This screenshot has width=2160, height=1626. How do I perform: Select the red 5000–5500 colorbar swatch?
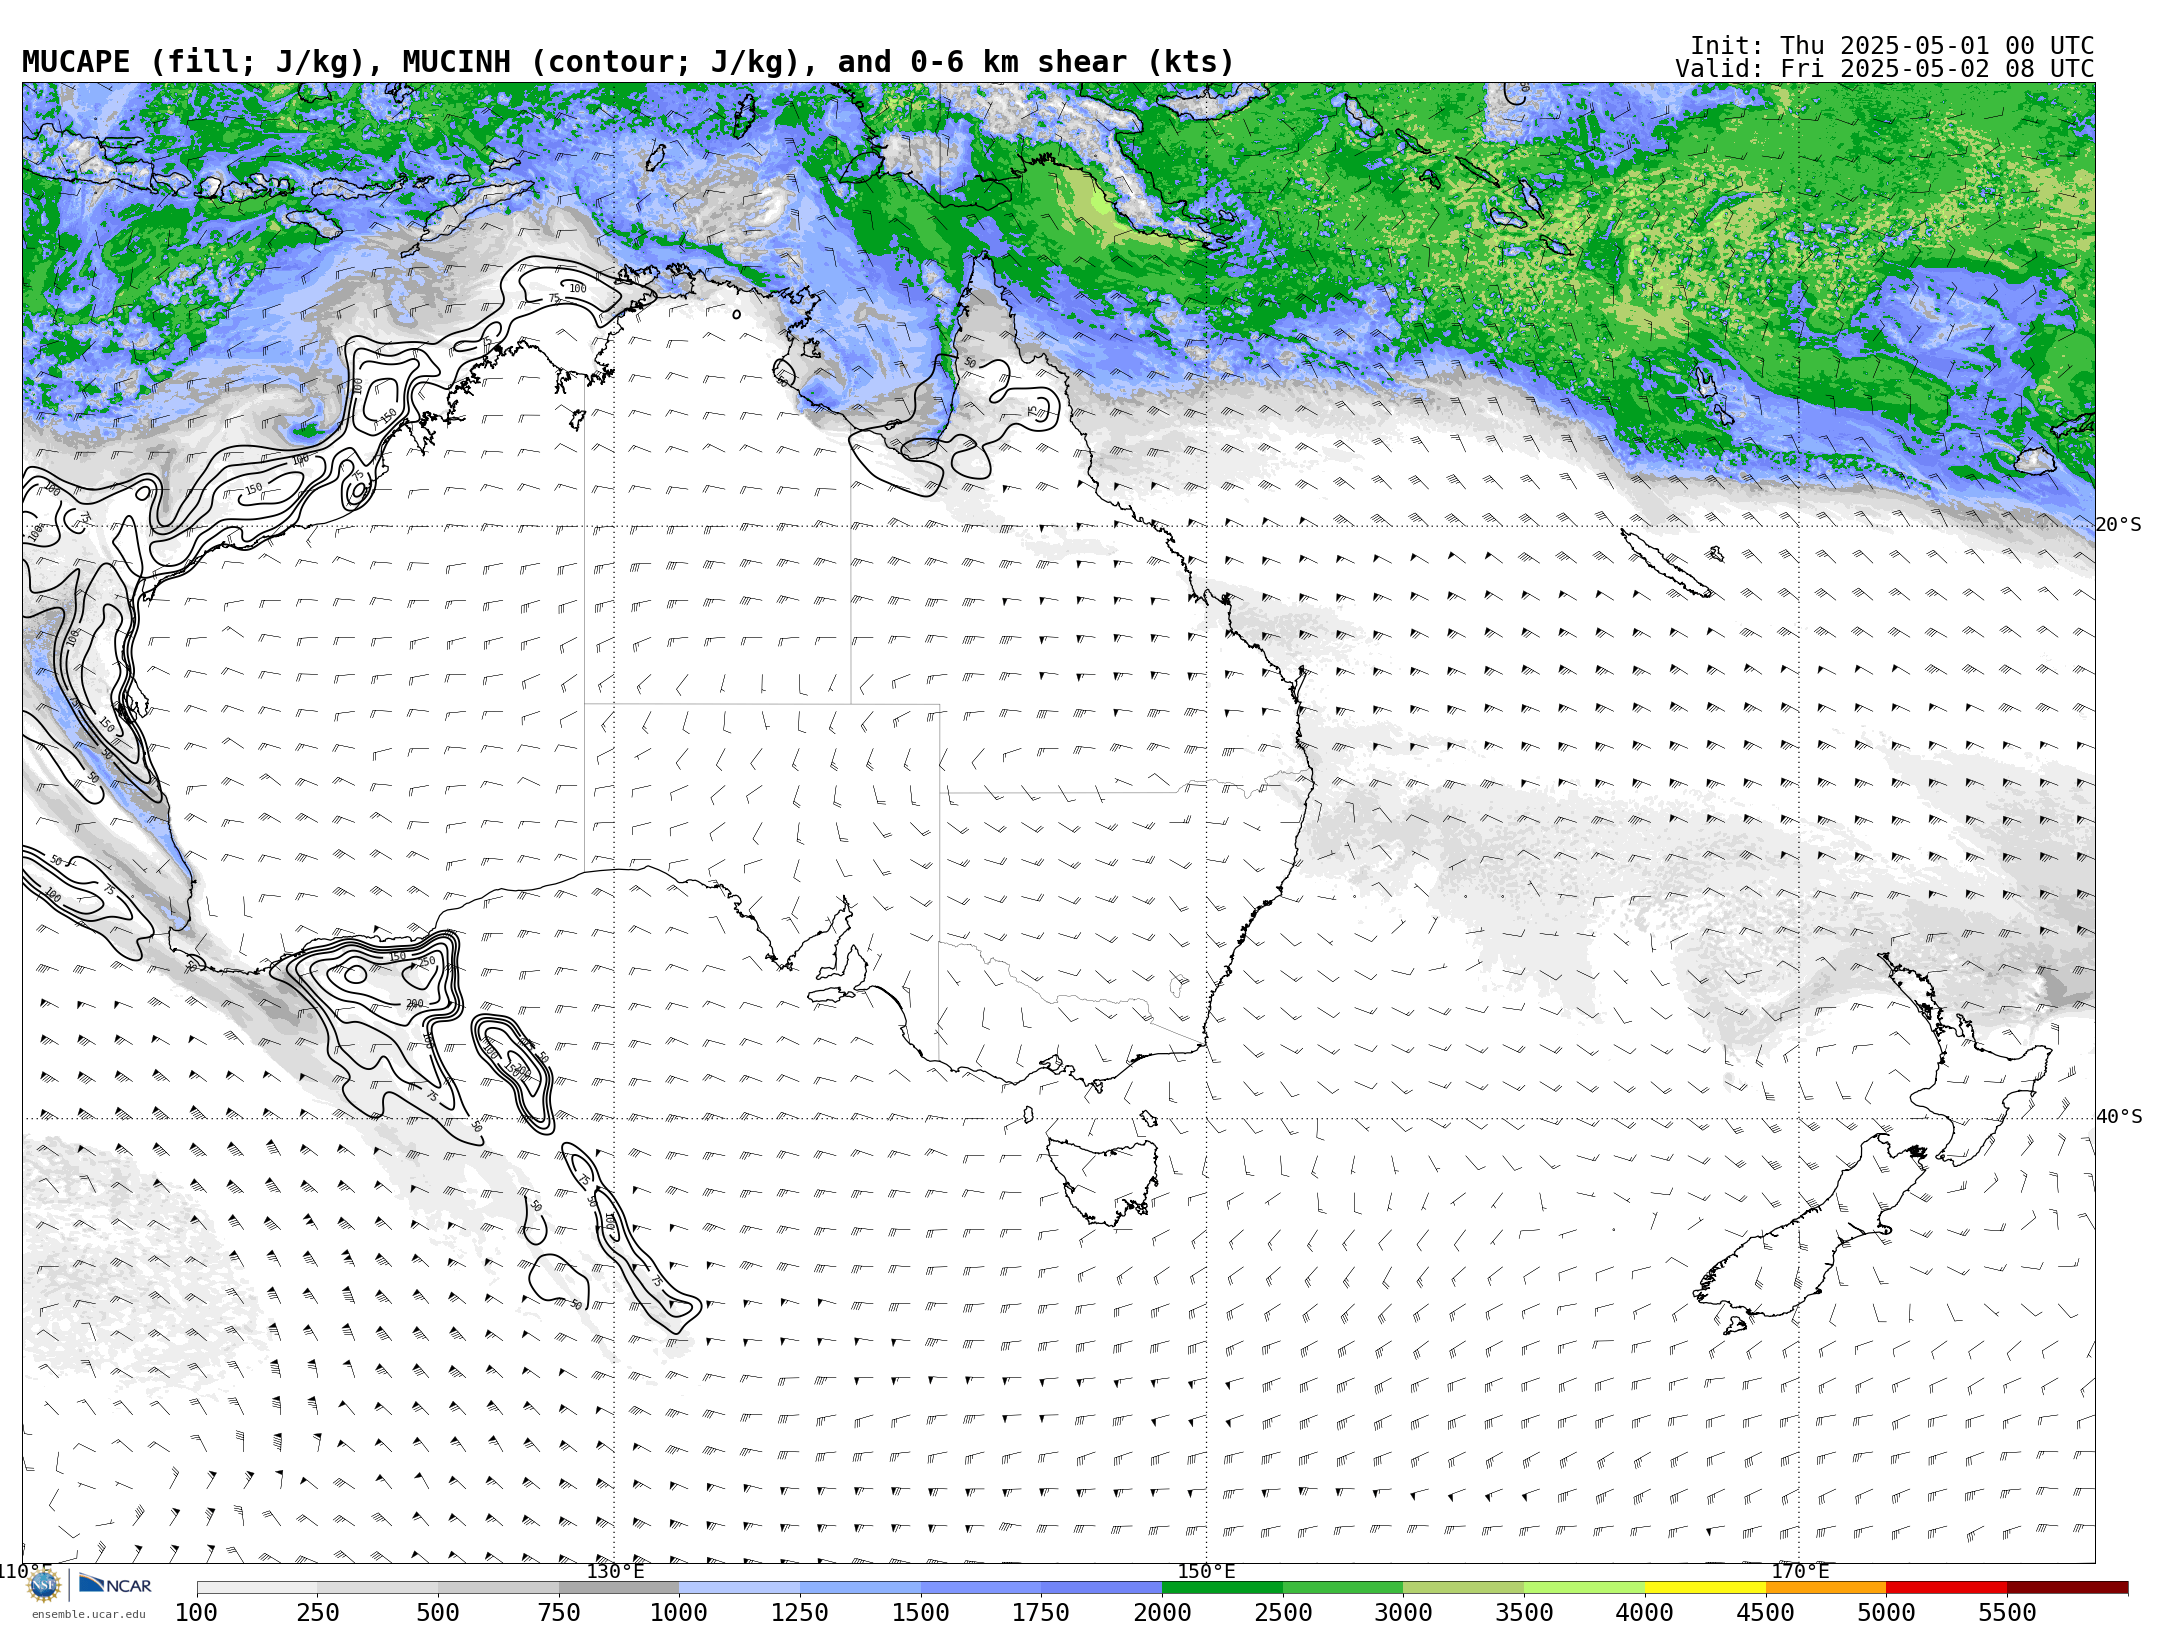pyautogui.click(x=1946, y=1588)
